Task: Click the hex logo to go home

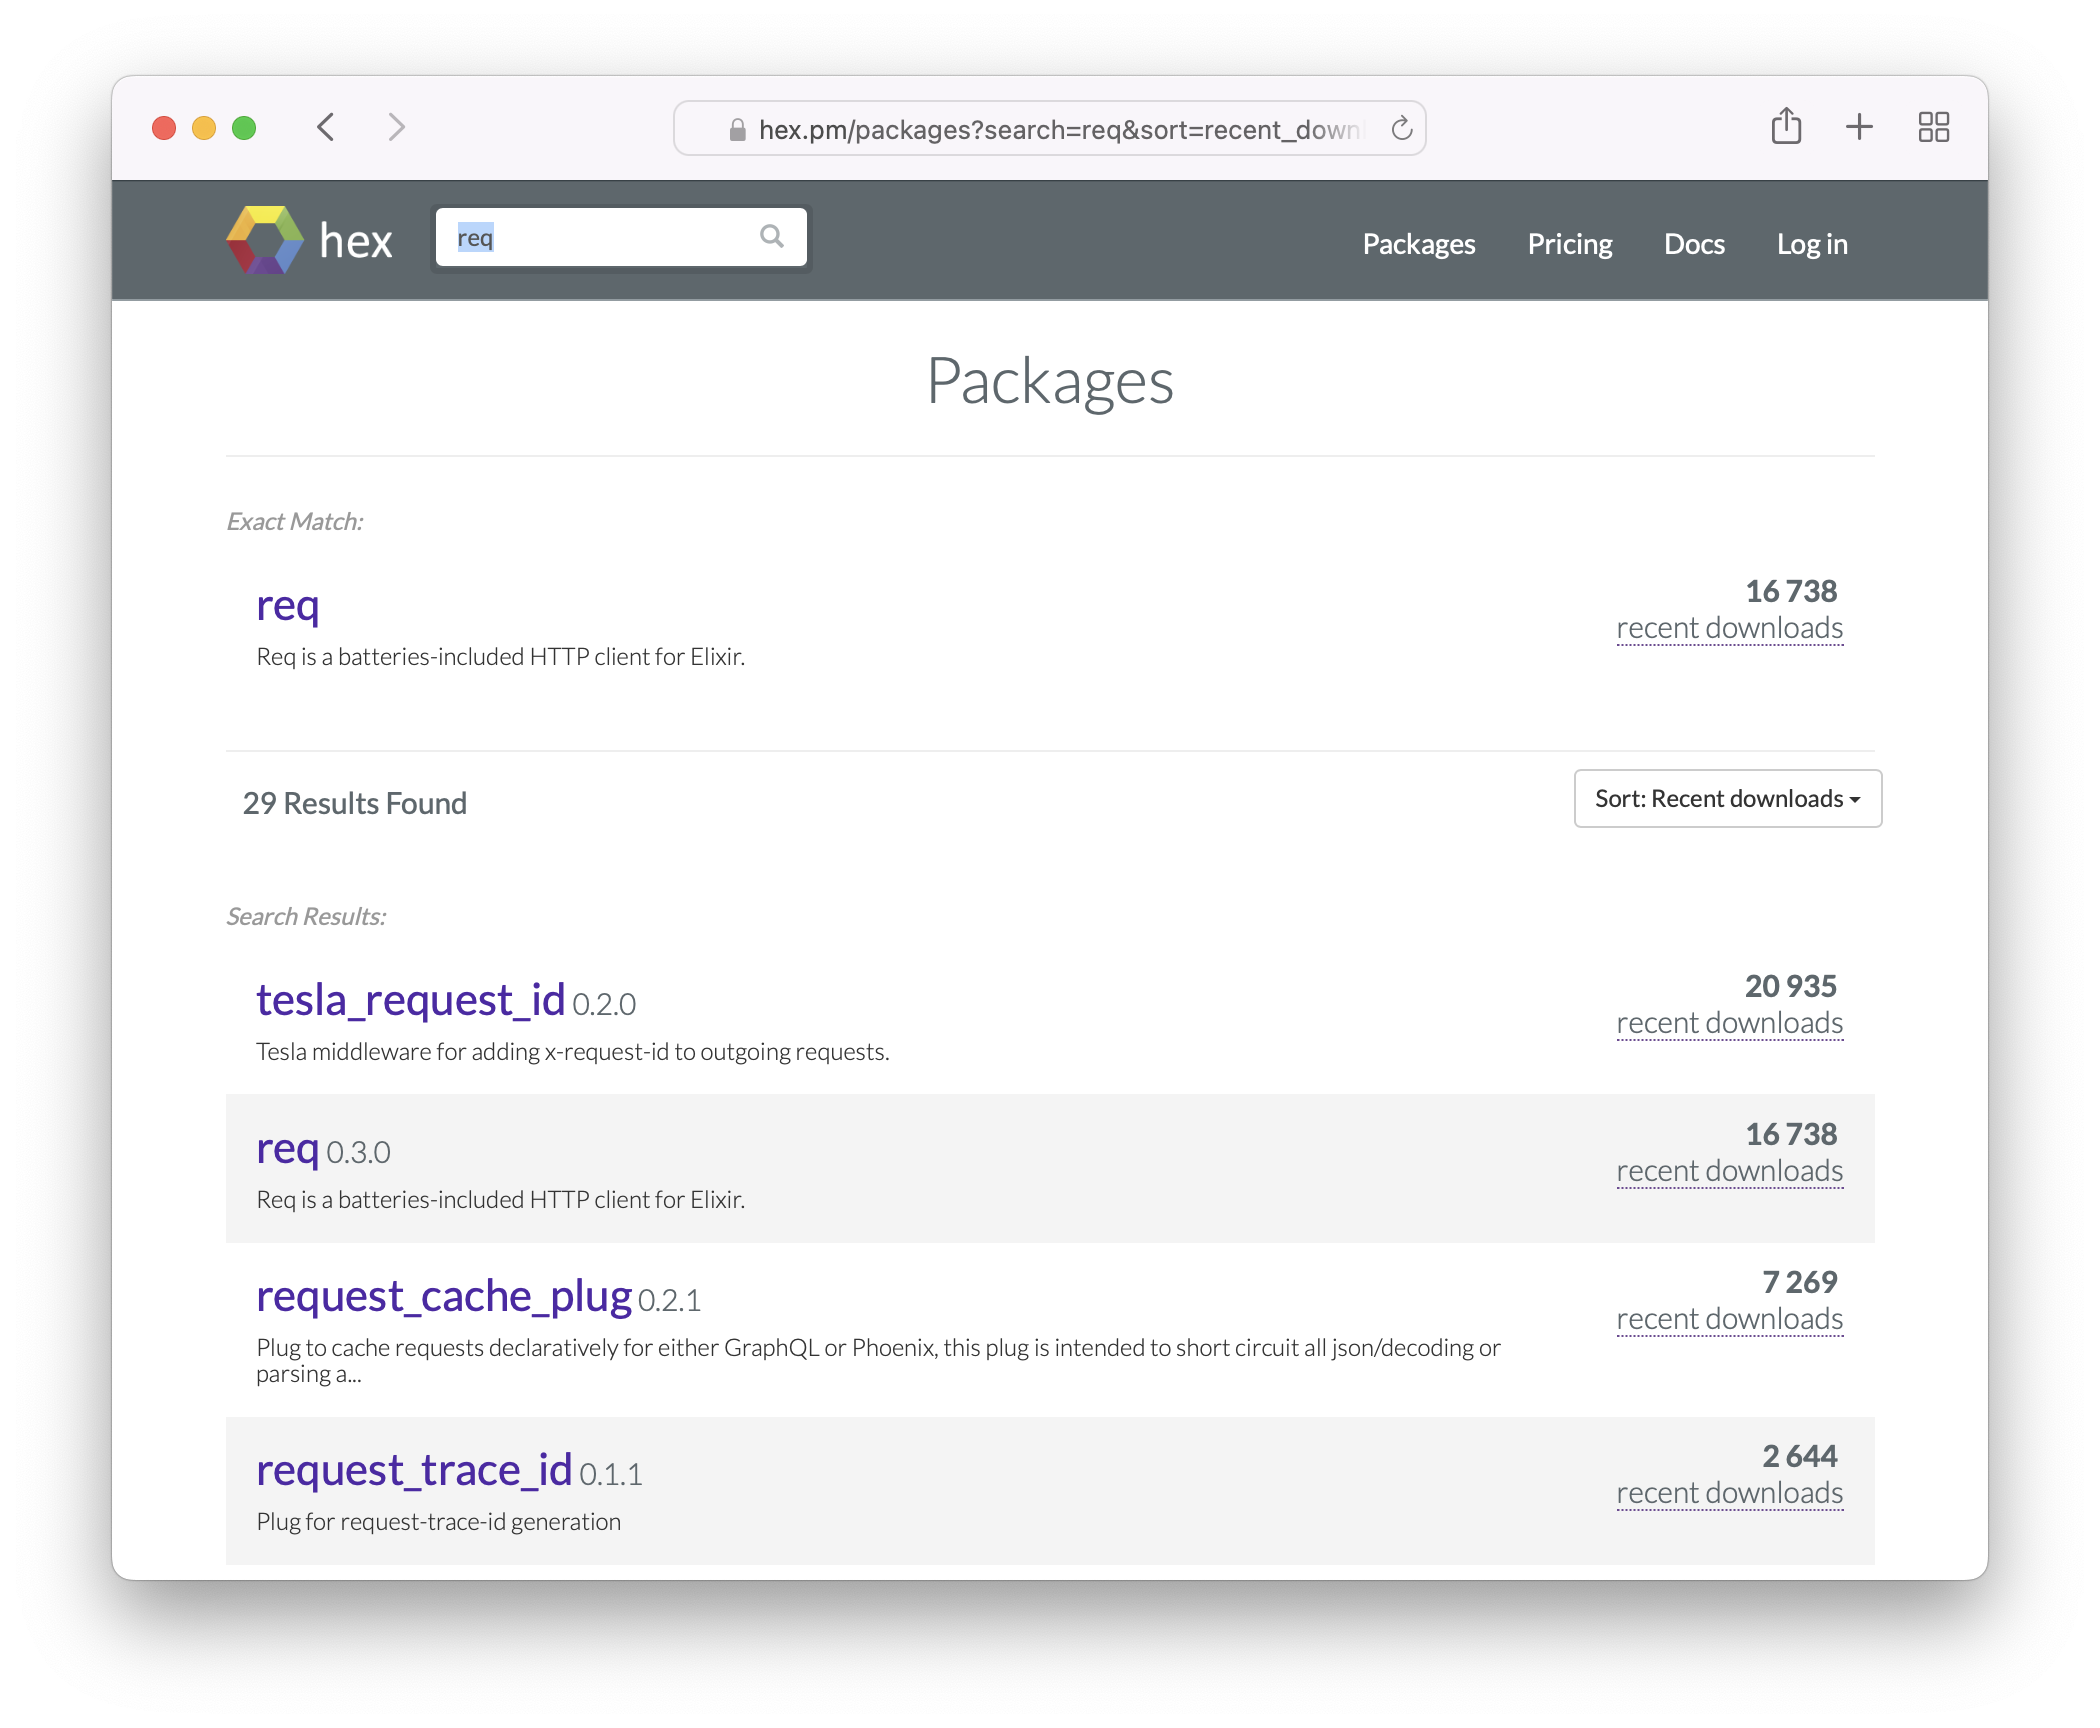Action: tap(265, 239)
